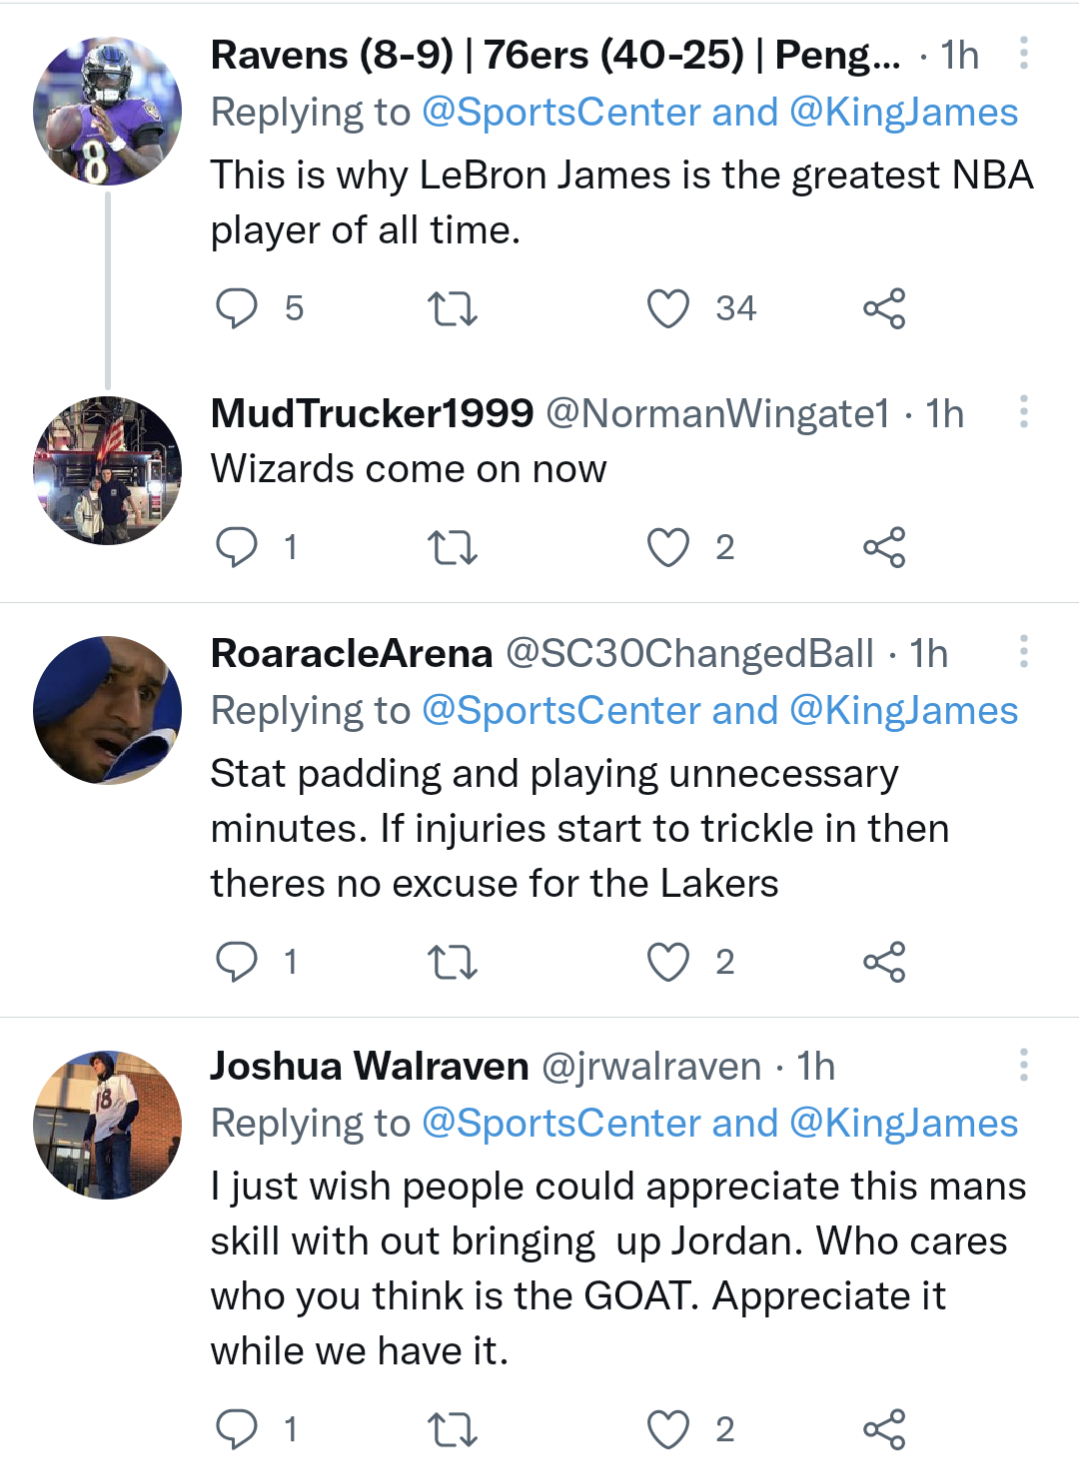Image resolution: width=1079 pixels, height=1483 pixels.
Task: Retweet RoaracleArena's stat padding tweet
Action: 452,962
